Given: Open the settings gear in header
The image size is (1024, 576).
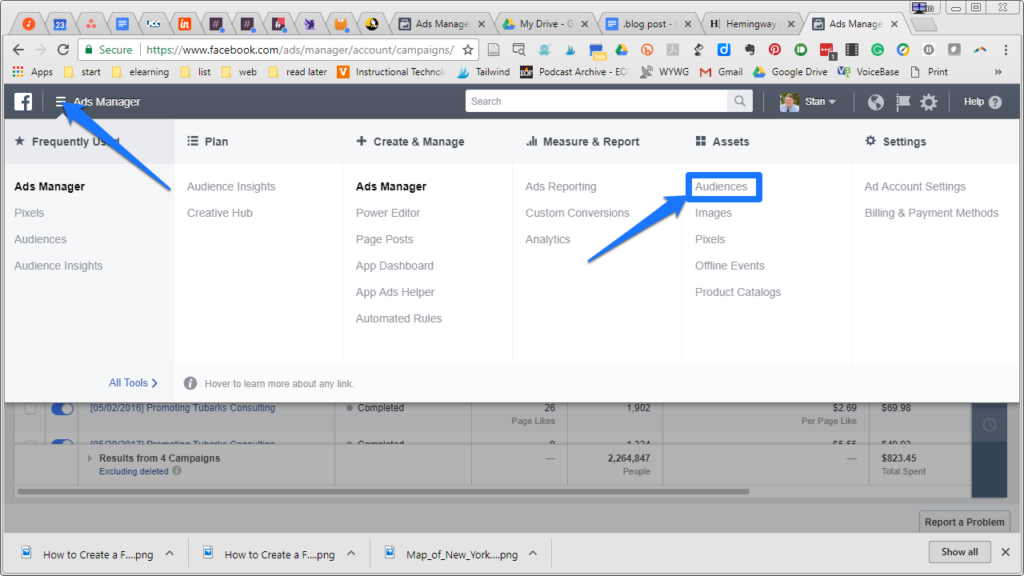Looking at the screenshot, I should pos(929,102).
